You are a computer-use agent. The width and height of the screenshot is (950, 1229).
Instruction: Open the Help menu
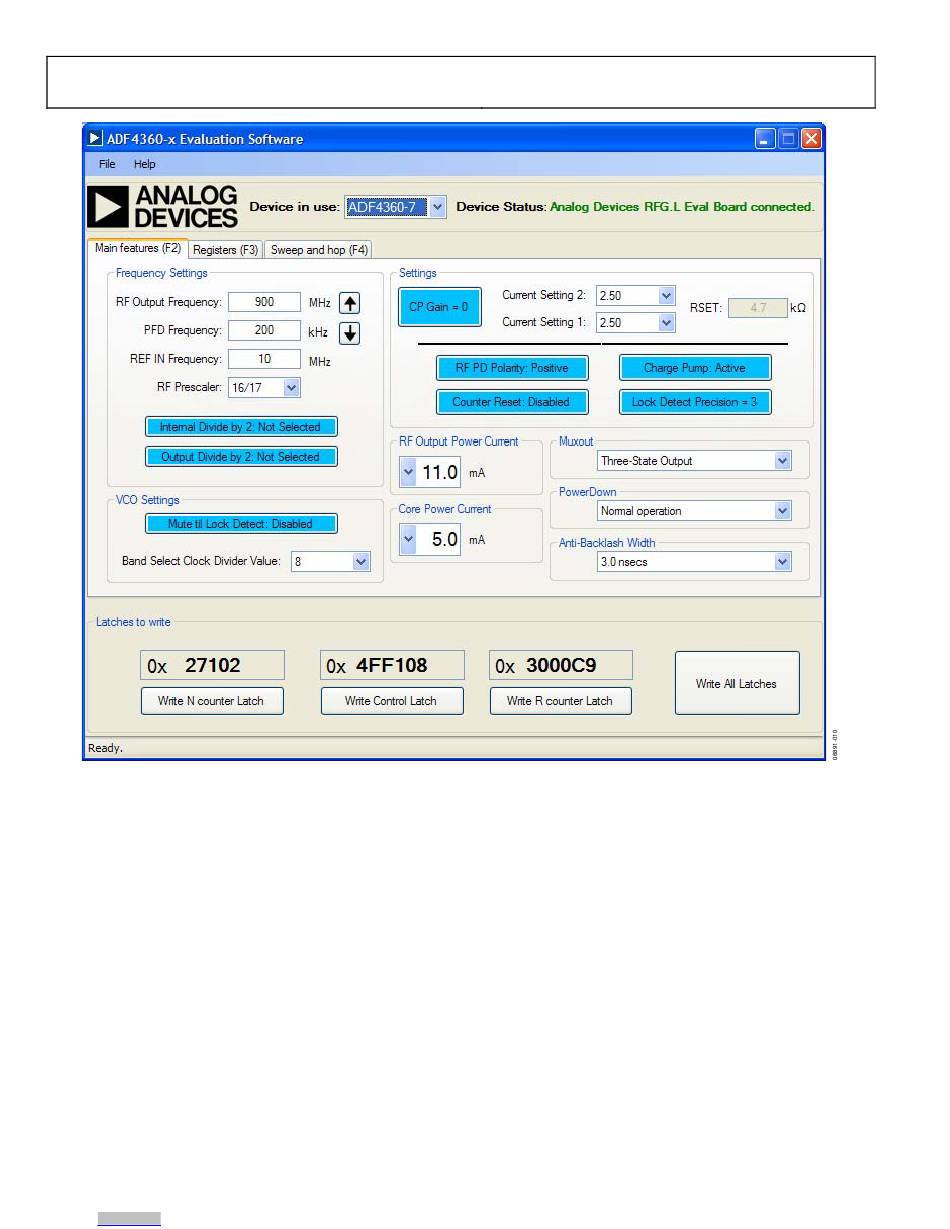(145, 164)
